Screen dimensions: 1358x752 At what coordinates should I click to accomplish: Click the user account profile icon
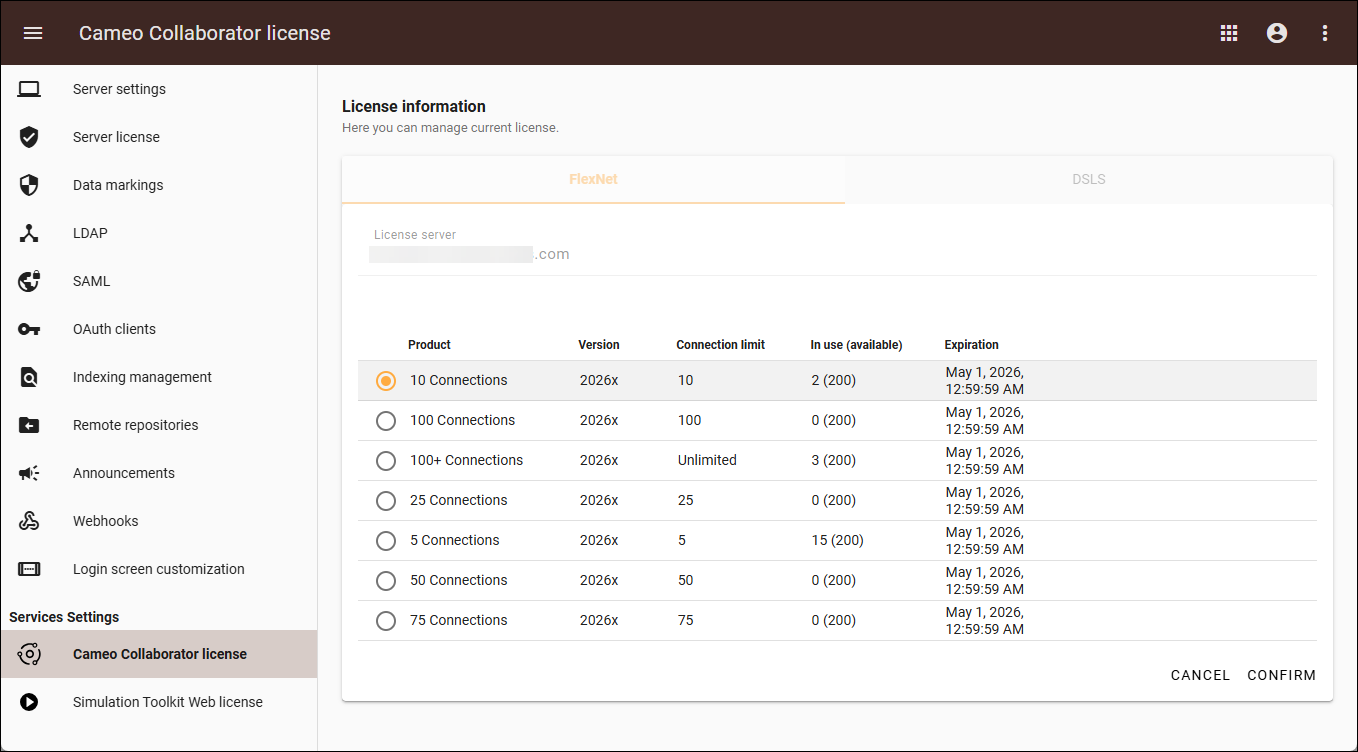(x=1276, y=33)
